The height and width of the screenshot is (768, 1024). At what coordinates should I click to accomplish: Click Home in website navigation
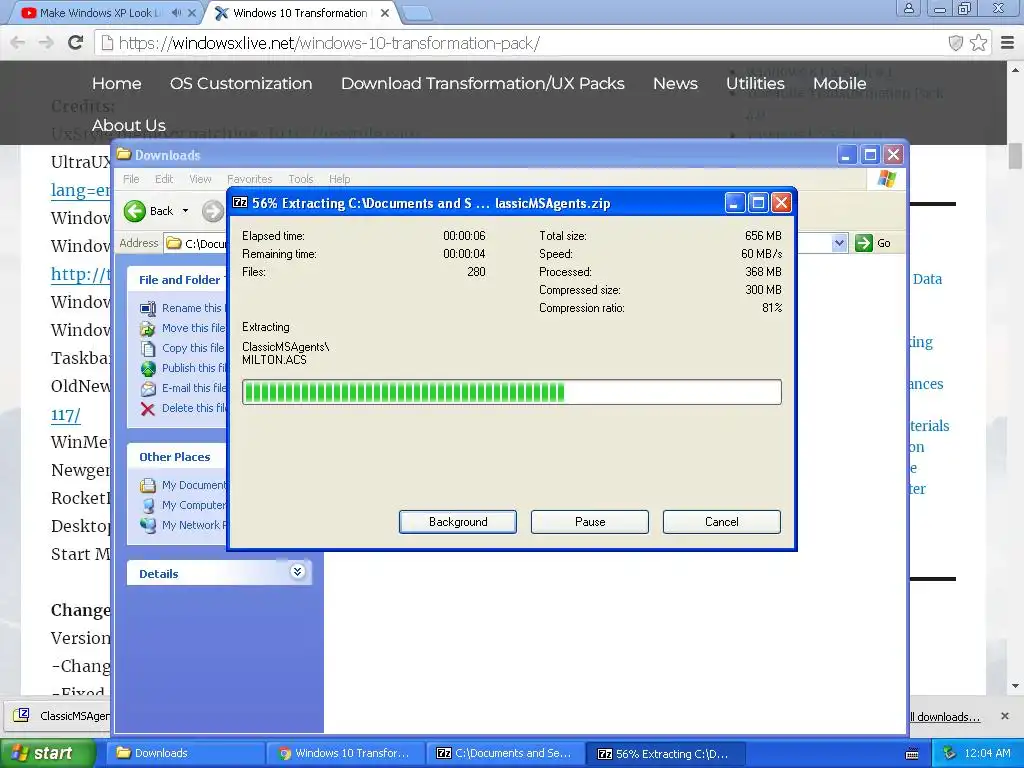click(x=117, y=84)
